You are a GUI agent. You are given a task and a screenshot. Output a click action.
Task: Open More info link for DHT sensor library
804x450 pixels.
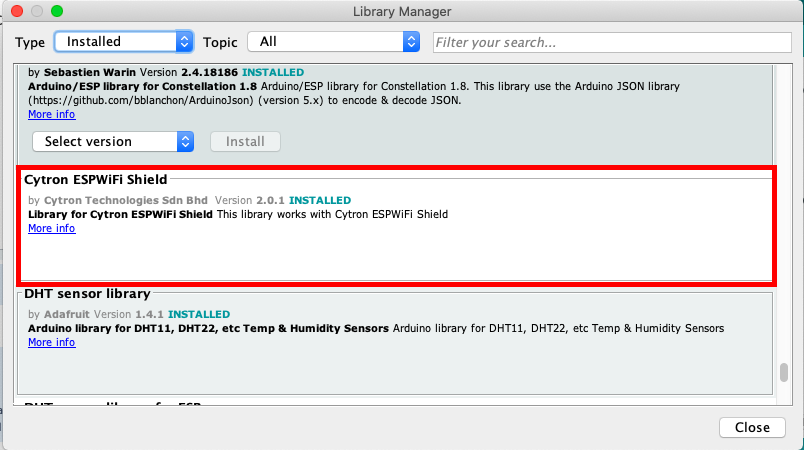tap(52, 342)
